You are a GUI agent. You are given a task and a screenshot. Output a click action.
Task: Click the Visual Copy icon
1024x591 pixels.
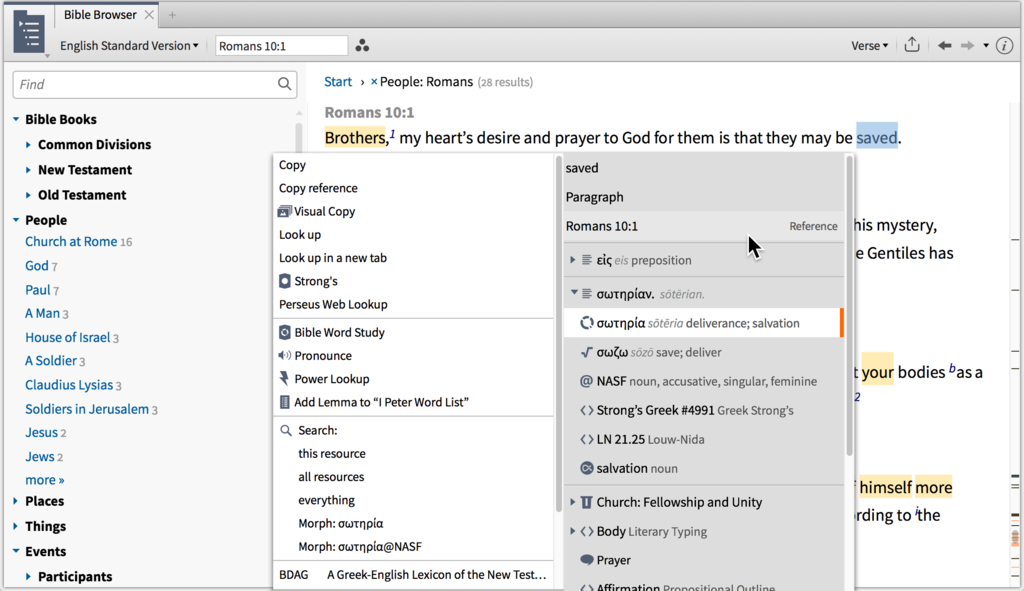coord(284,212)
